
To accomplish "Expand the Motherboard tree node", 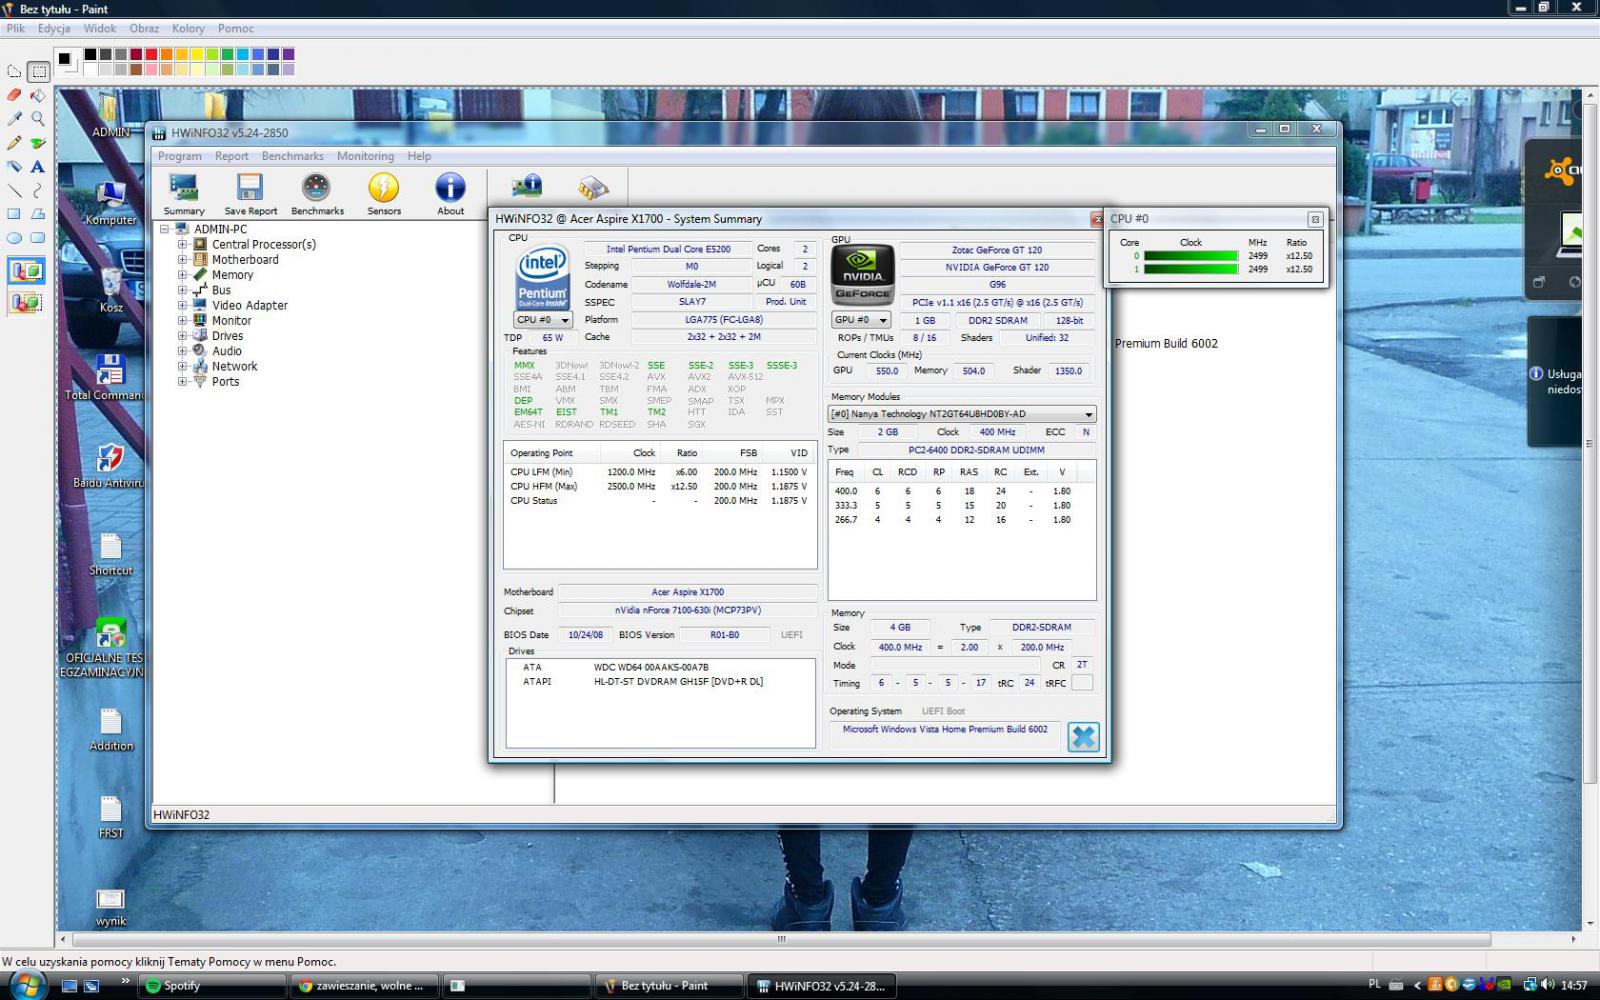I will [182, 259].
